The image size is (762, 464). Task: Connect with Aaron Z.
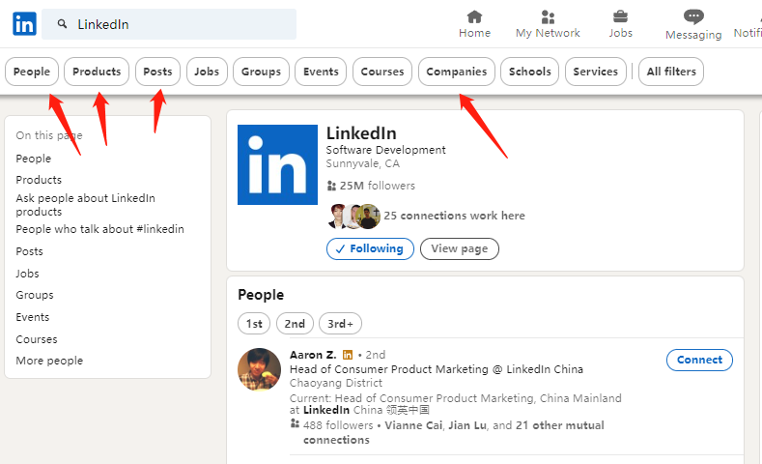(699, 360)
